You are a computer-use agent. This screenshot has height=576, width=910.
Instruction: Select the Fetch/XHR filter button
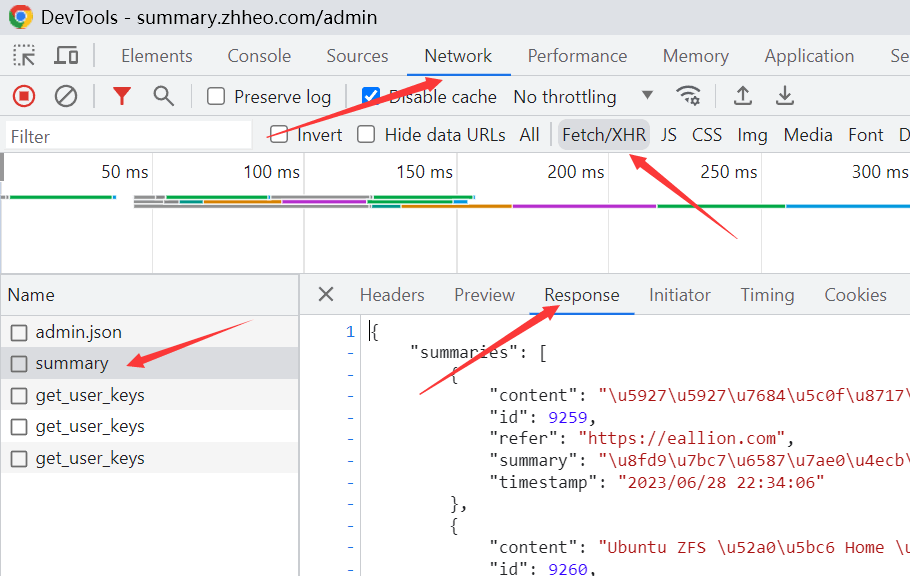pyautogui.click(x=604, y=135)
